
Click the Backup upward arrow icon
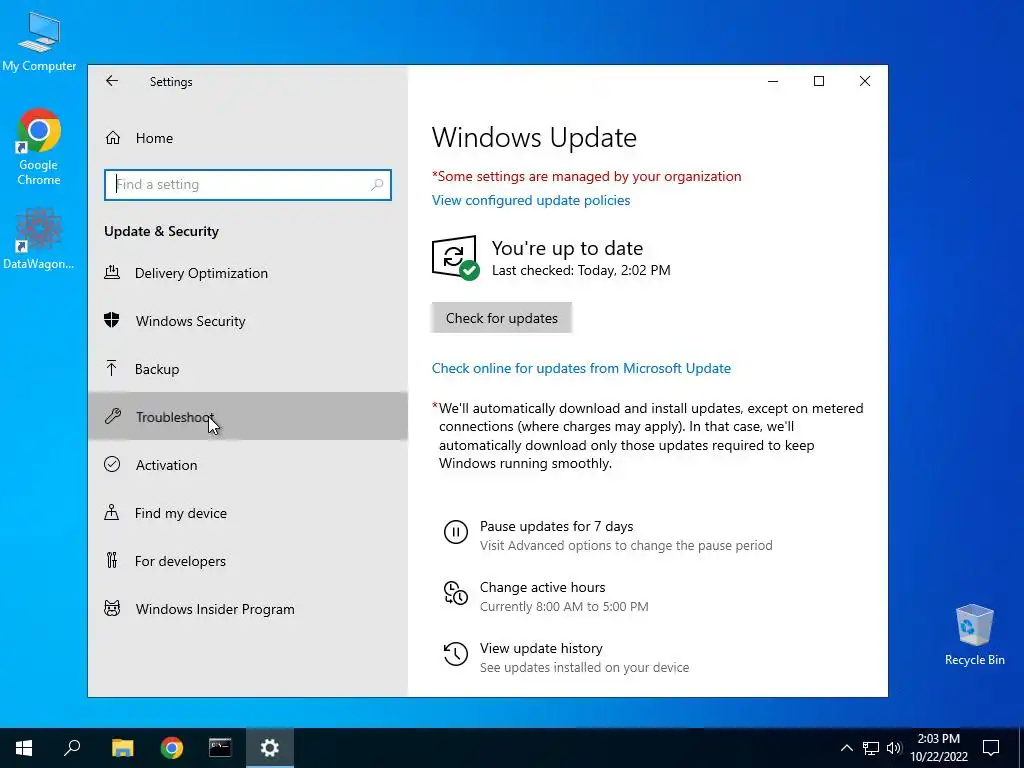[x=112, y=368]
